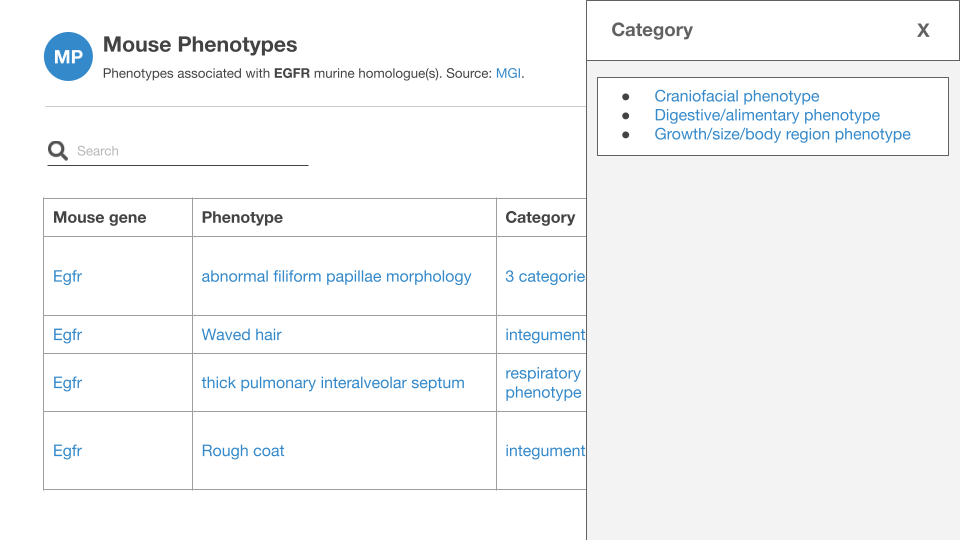
Task: Click the Category panel title
Action: tap(652, 30)
